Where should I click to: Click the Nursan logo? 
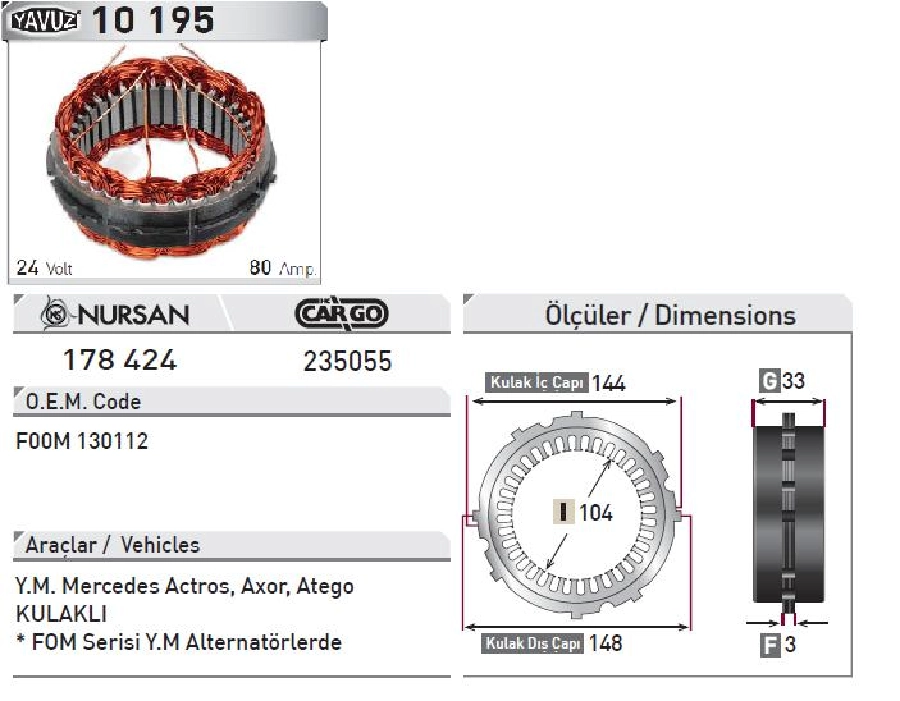pos(115,313)
